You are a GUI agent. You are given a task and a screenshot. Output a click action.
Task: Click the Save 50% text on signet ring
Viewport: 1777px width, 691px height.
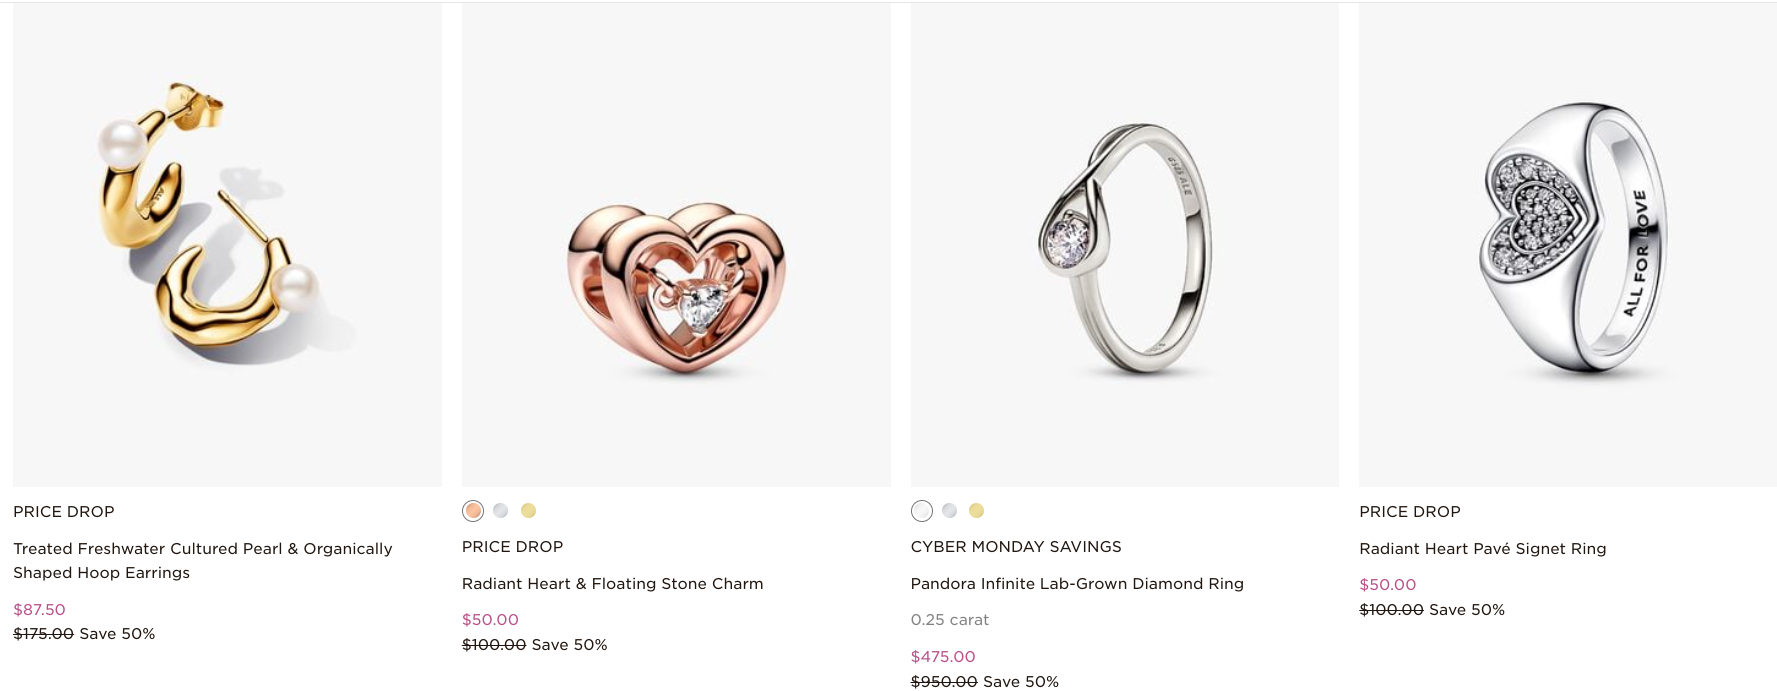coord(1468,608)
